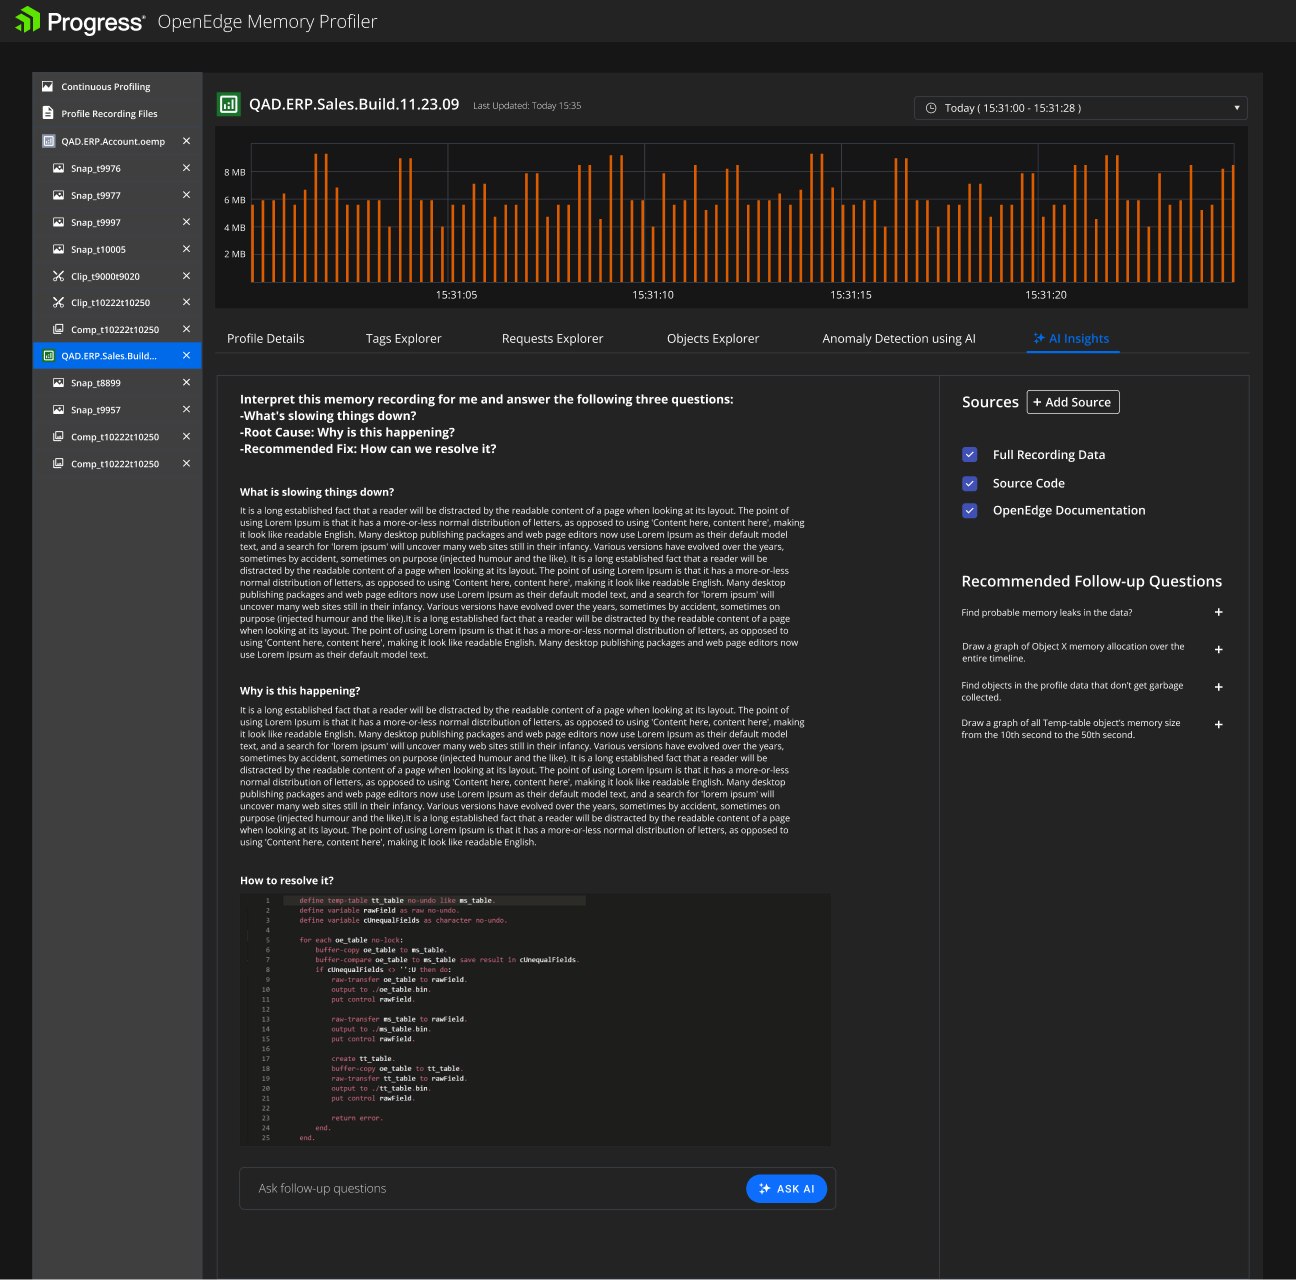Click the 15:31:10 timeline label
The height and width of the screenshot is (1280, 1296).
tap(653, 295)
